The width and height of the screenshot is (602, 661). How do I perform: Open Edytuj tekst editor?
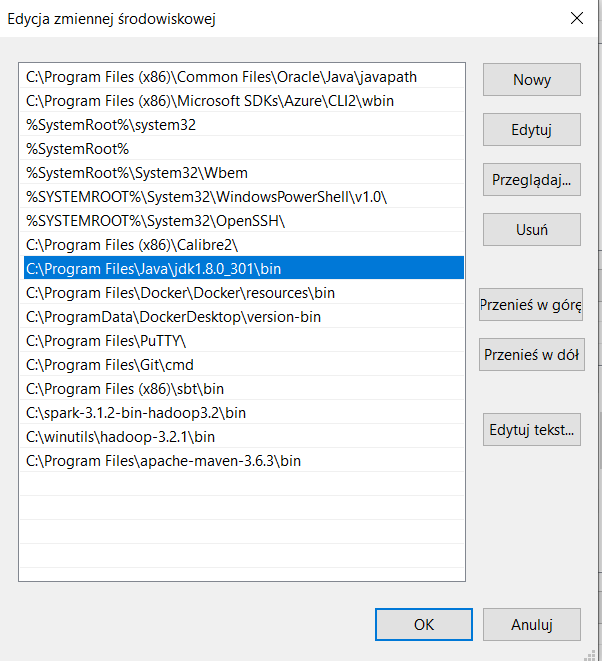(531, 430)
